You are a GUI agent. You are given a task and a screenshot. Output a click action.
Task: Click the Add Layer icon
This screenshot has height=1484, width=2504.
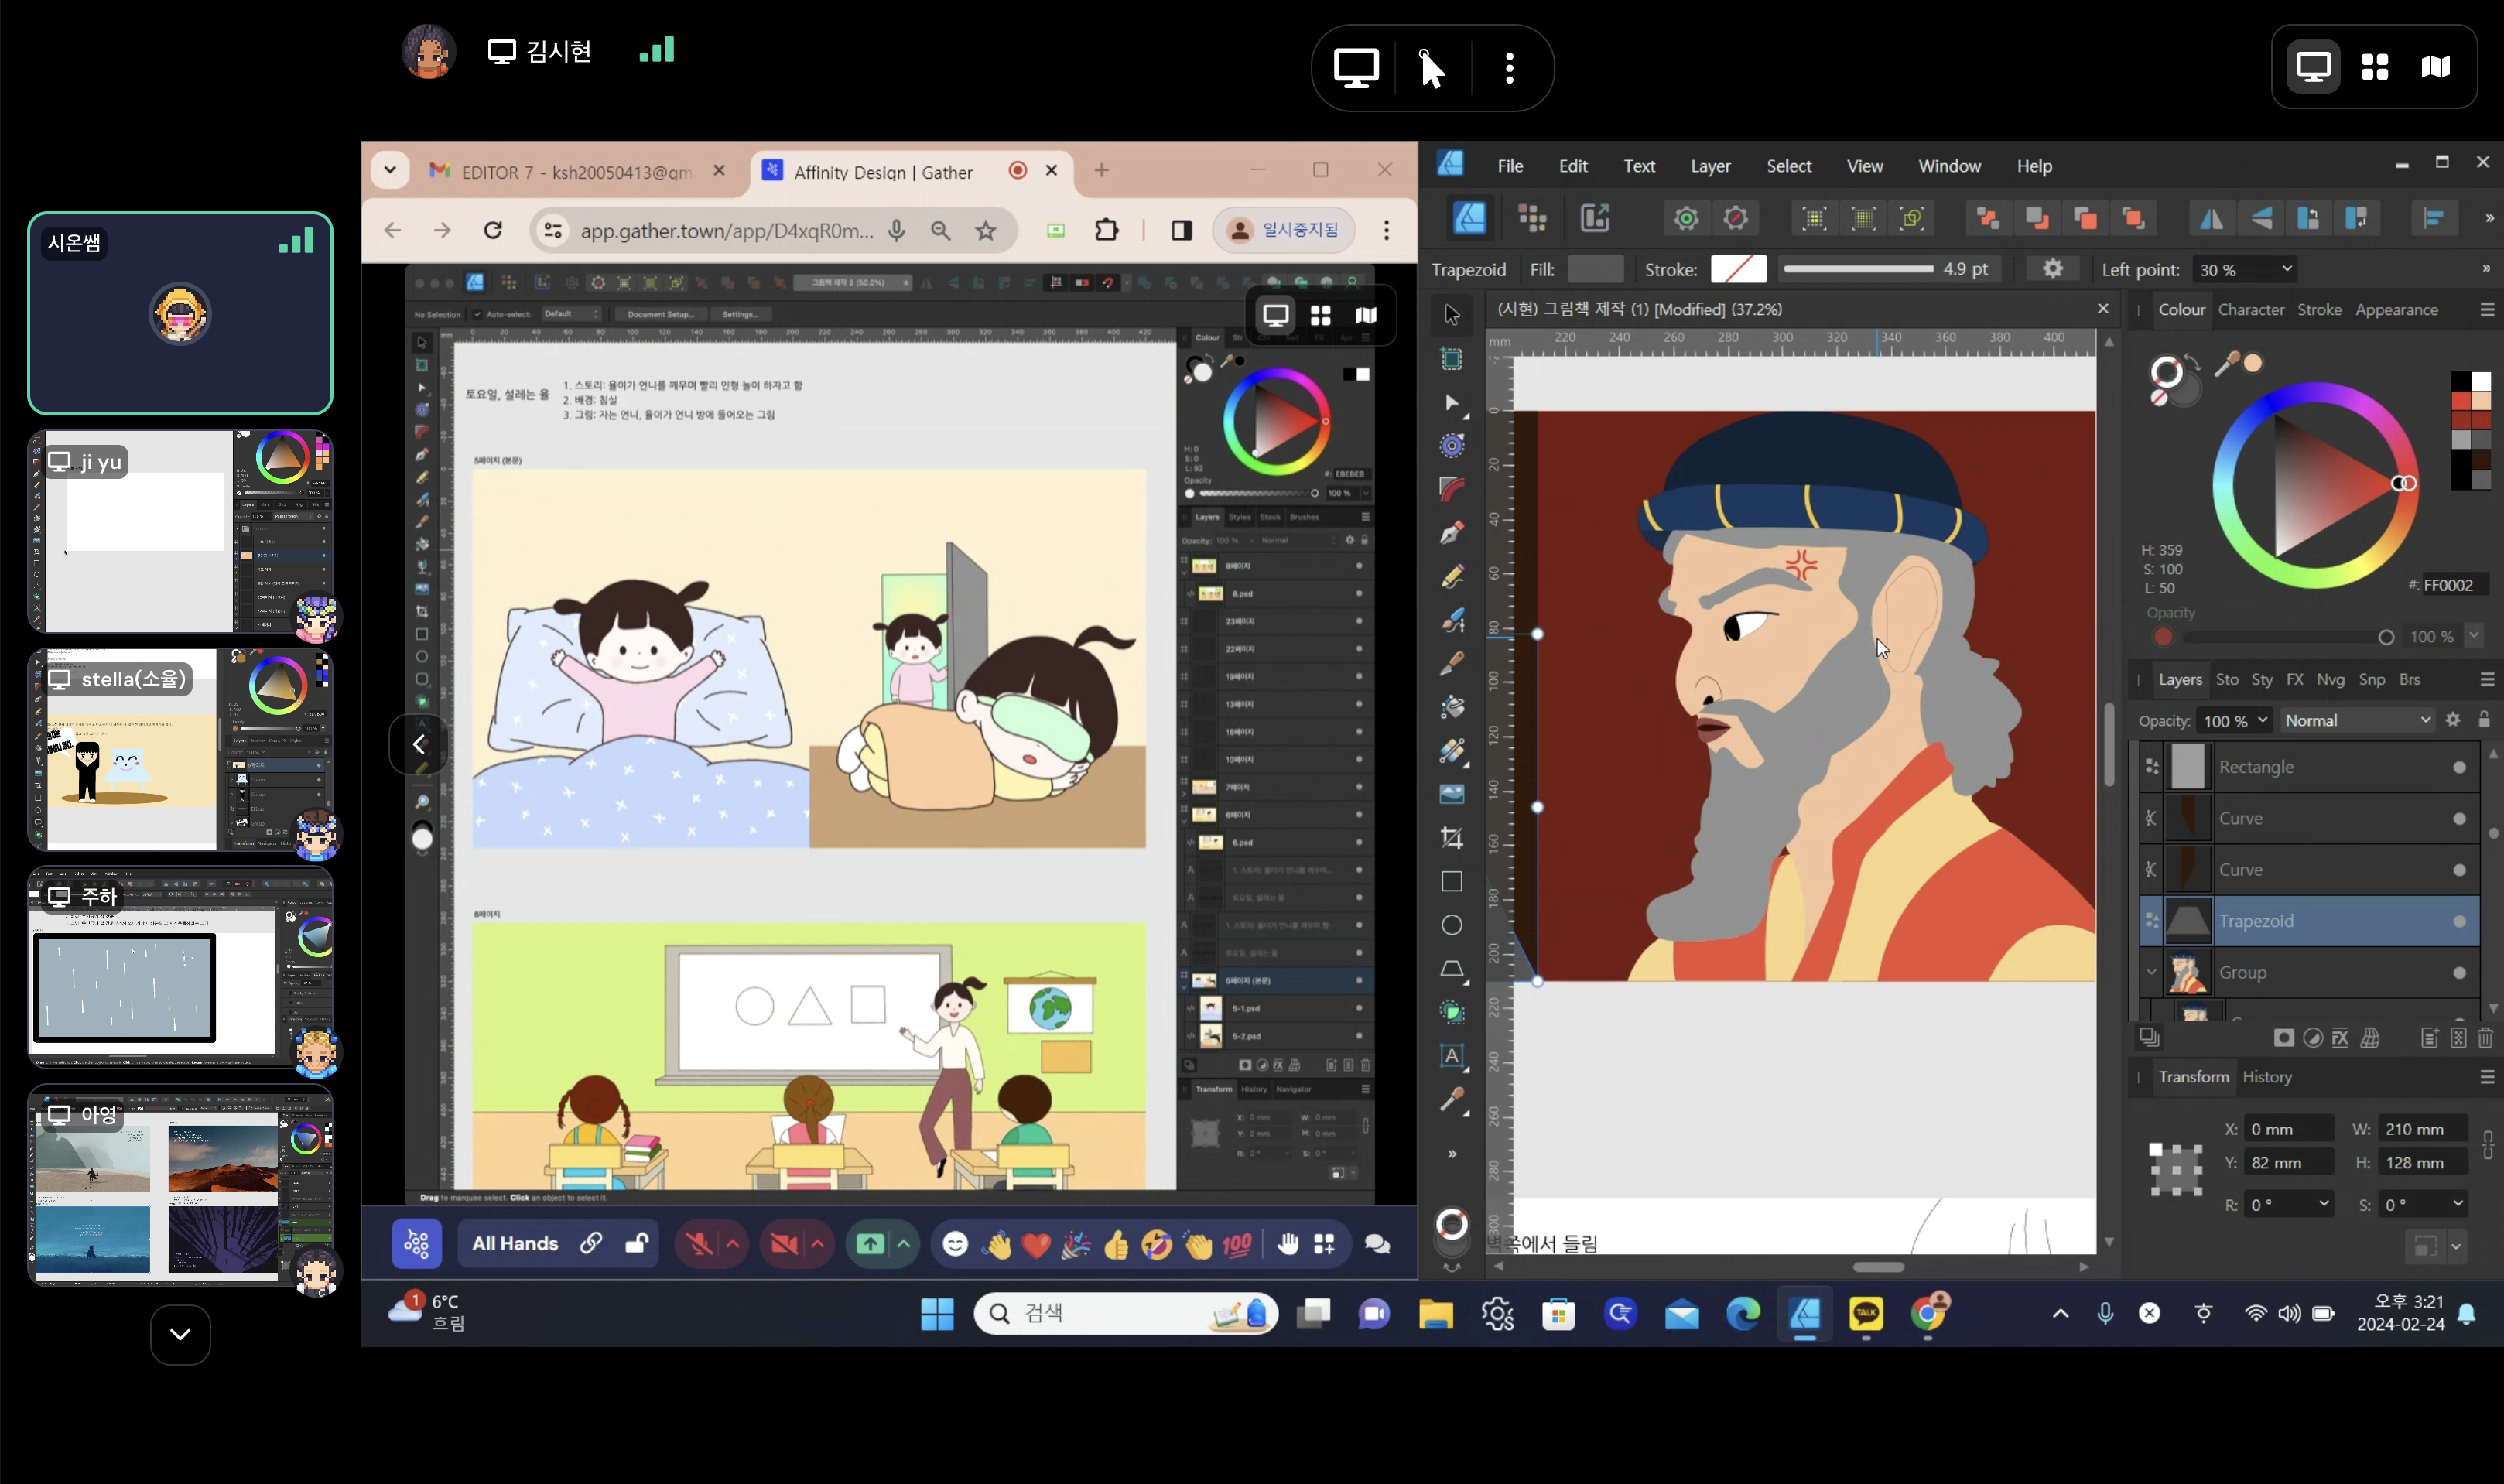tap(2429, 1038)
